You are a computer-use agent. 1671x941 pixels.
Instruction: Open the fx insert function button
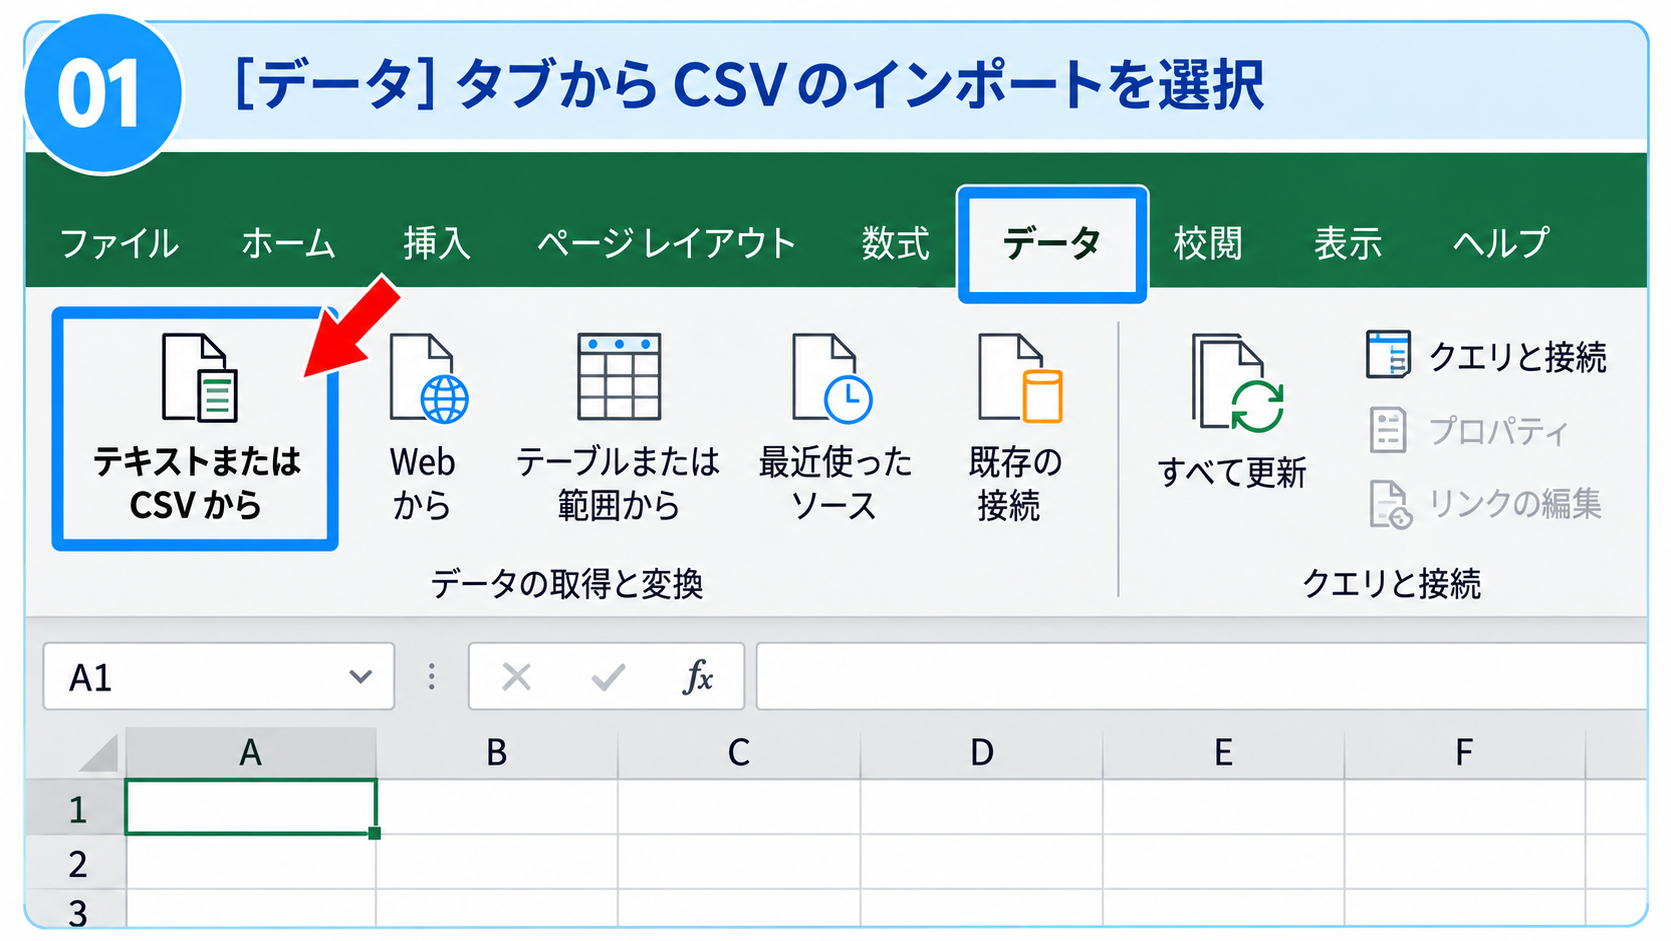coord(698,677)
